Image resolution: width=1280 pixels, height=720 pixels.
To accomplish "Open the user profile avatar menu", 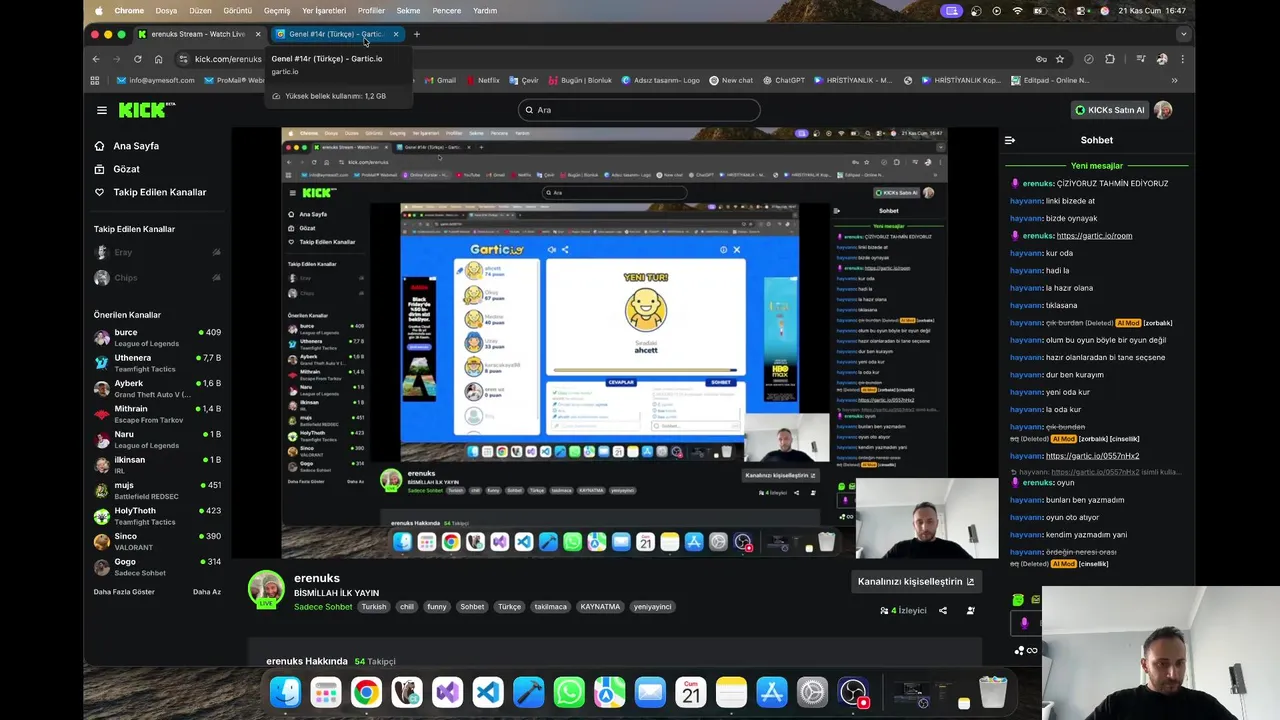I will click(1163, 110).
